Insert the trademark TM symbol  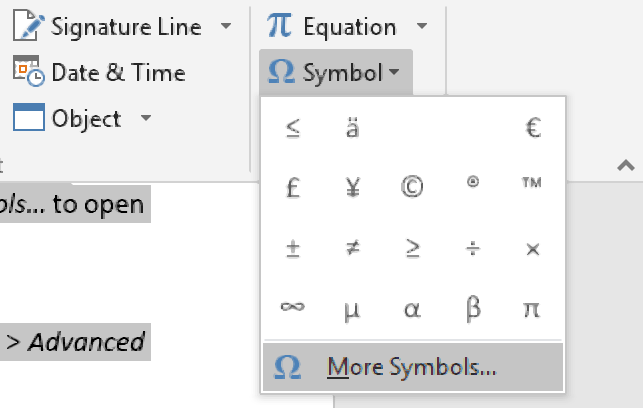point(532,183)
